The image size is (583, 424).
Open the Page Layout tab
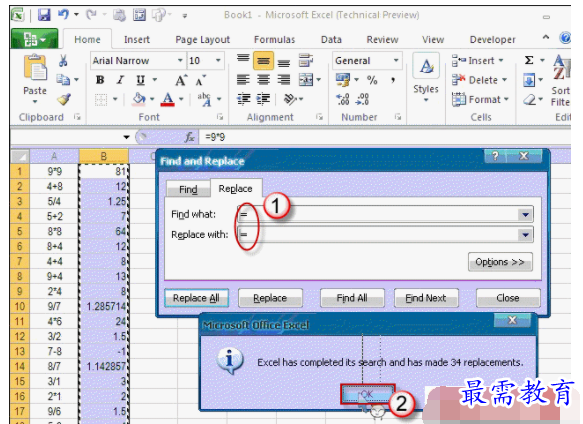coord(203,39)
